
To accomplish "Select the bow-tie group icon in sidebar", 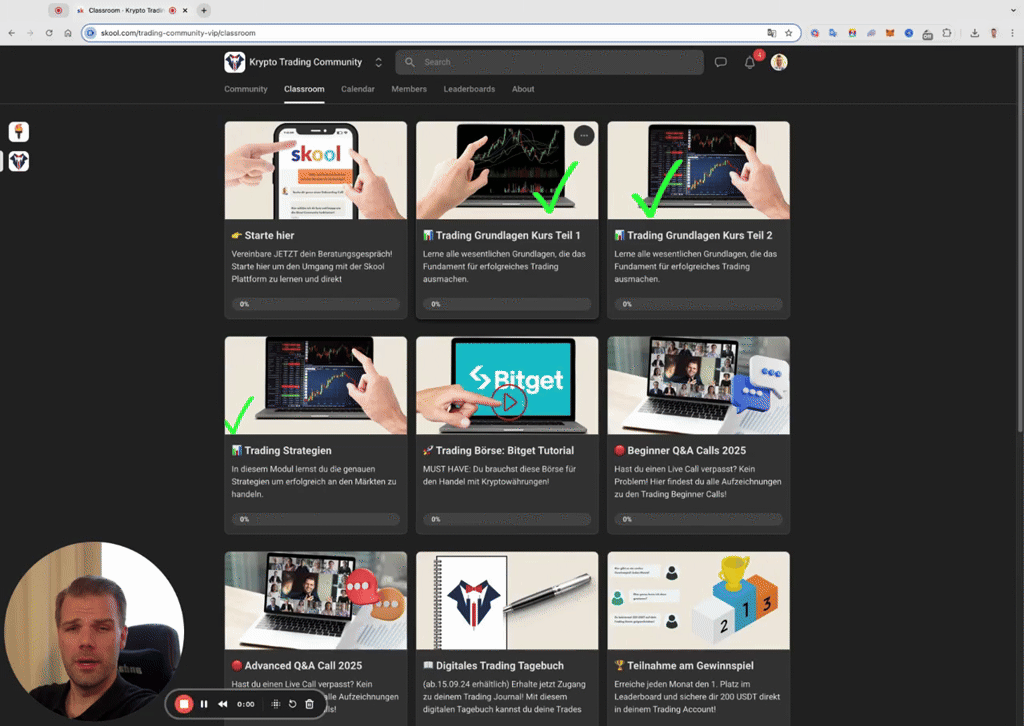I will click(19, 161).
